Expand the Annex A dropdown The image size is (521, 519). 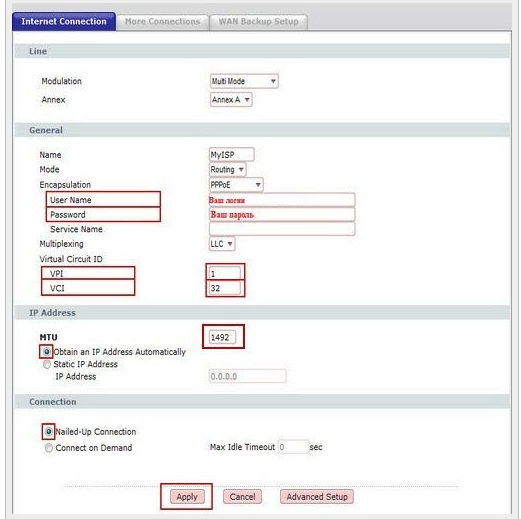231,99
